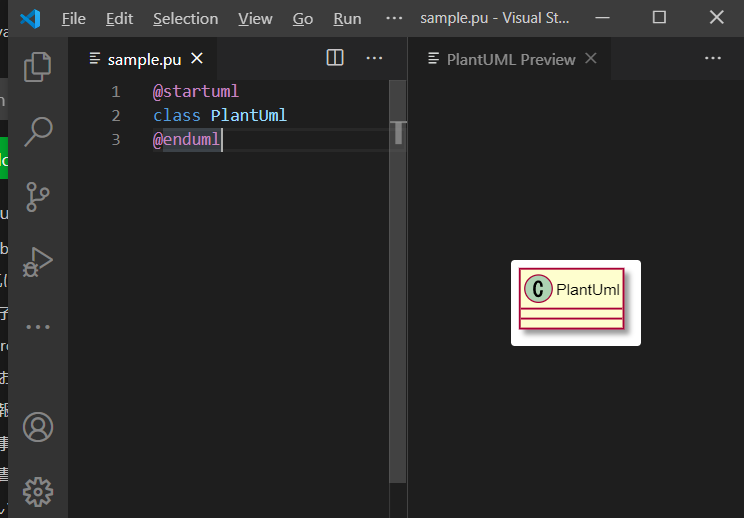The height and width of the screenshot is (518, 744).
Task: Click the VS Code logo icon
Action: [30, 18]
